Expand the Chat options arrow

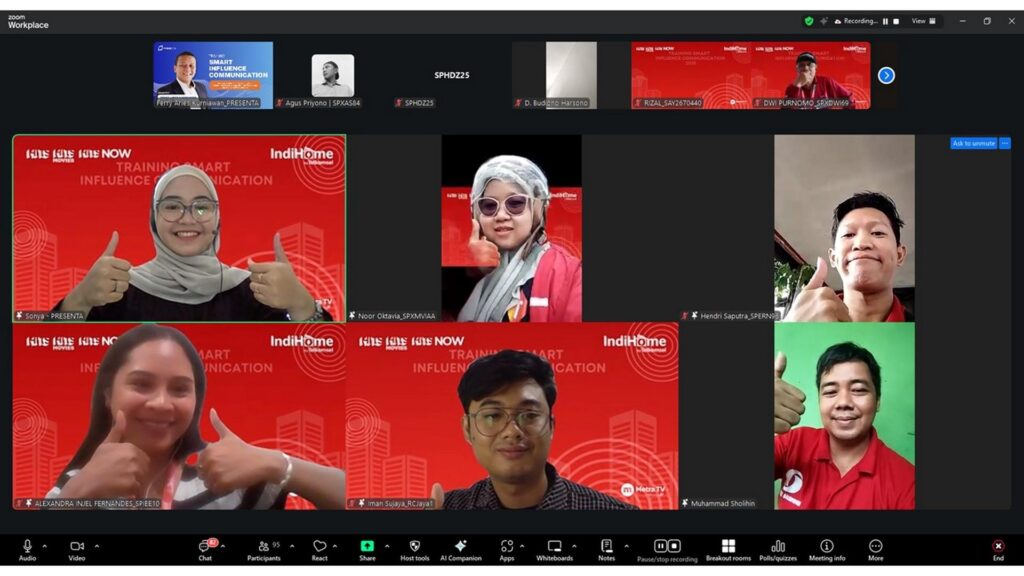[223, 546]
